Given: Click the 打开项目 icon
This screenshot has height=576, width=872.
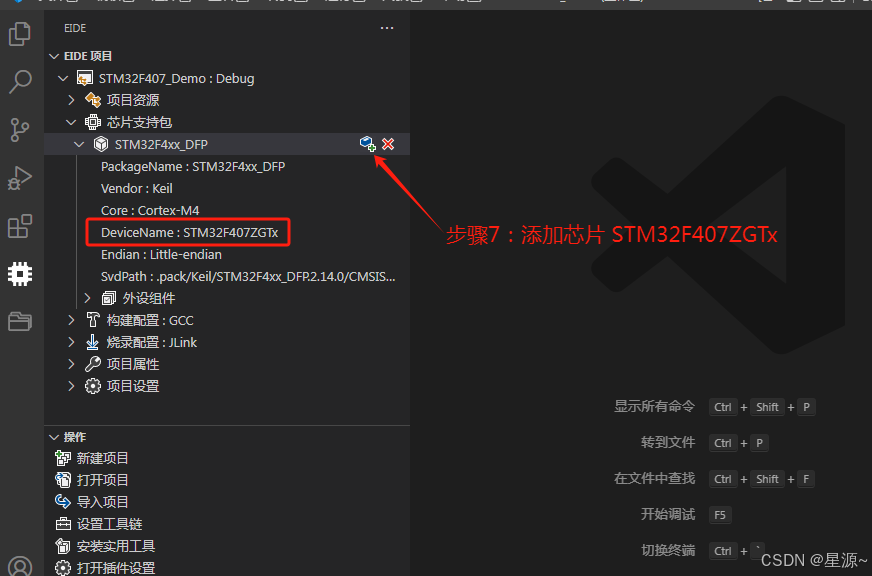Looking at the screenshot, I should [x=63, y=480].
